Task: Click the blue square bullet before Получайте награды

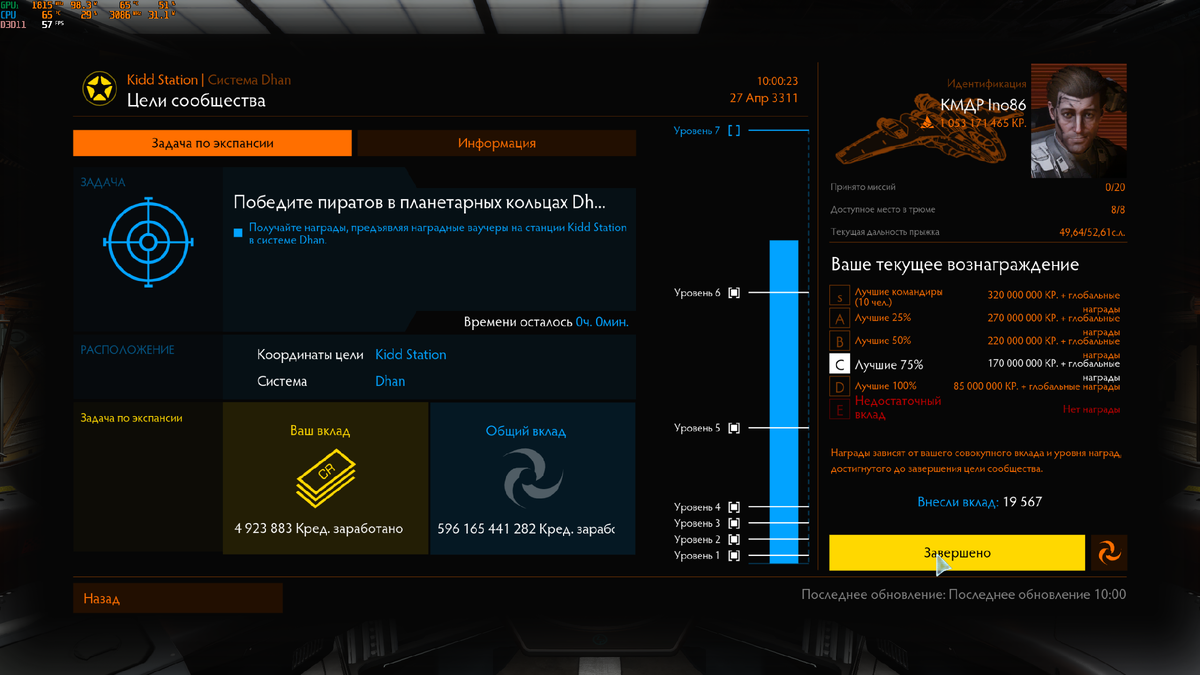Action: (x=238, y=233)
